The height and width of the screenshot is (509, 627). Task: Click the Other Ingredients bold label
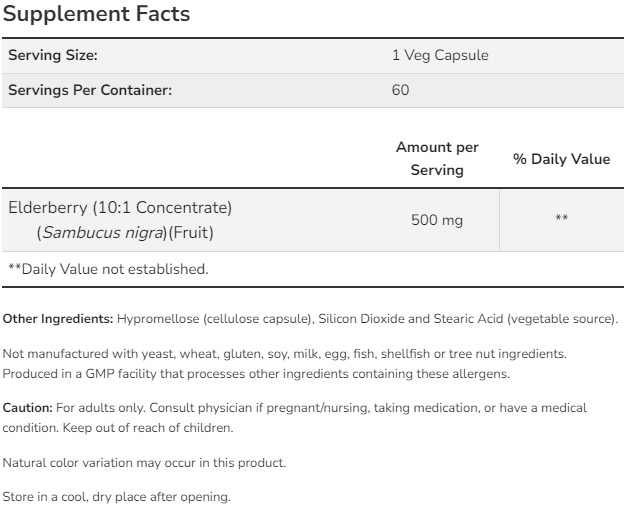coord(57,319)
